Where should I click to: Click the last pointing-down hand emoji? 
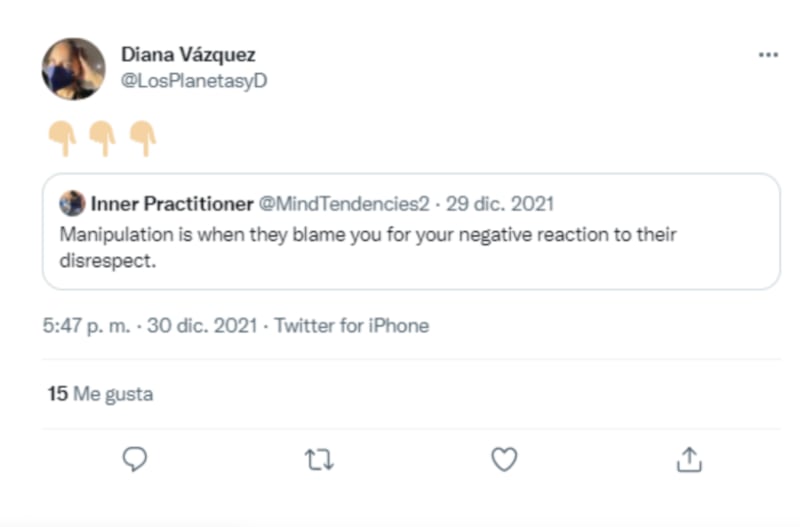142,138
